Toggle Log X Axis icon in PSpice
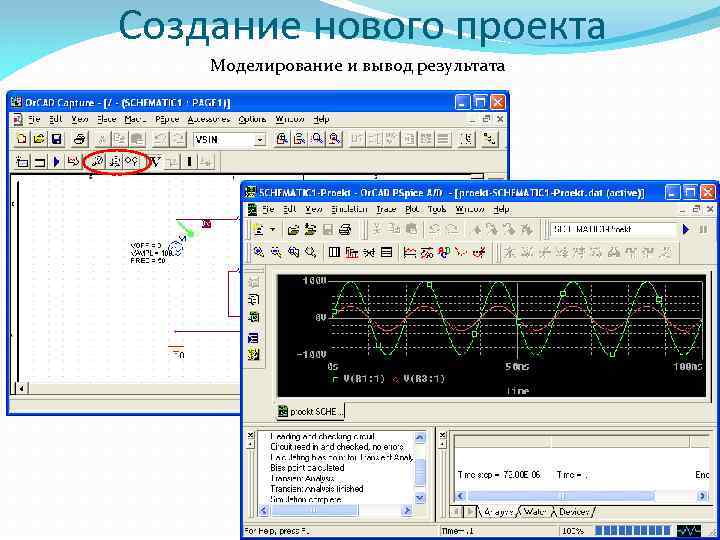 coord(334,252)
